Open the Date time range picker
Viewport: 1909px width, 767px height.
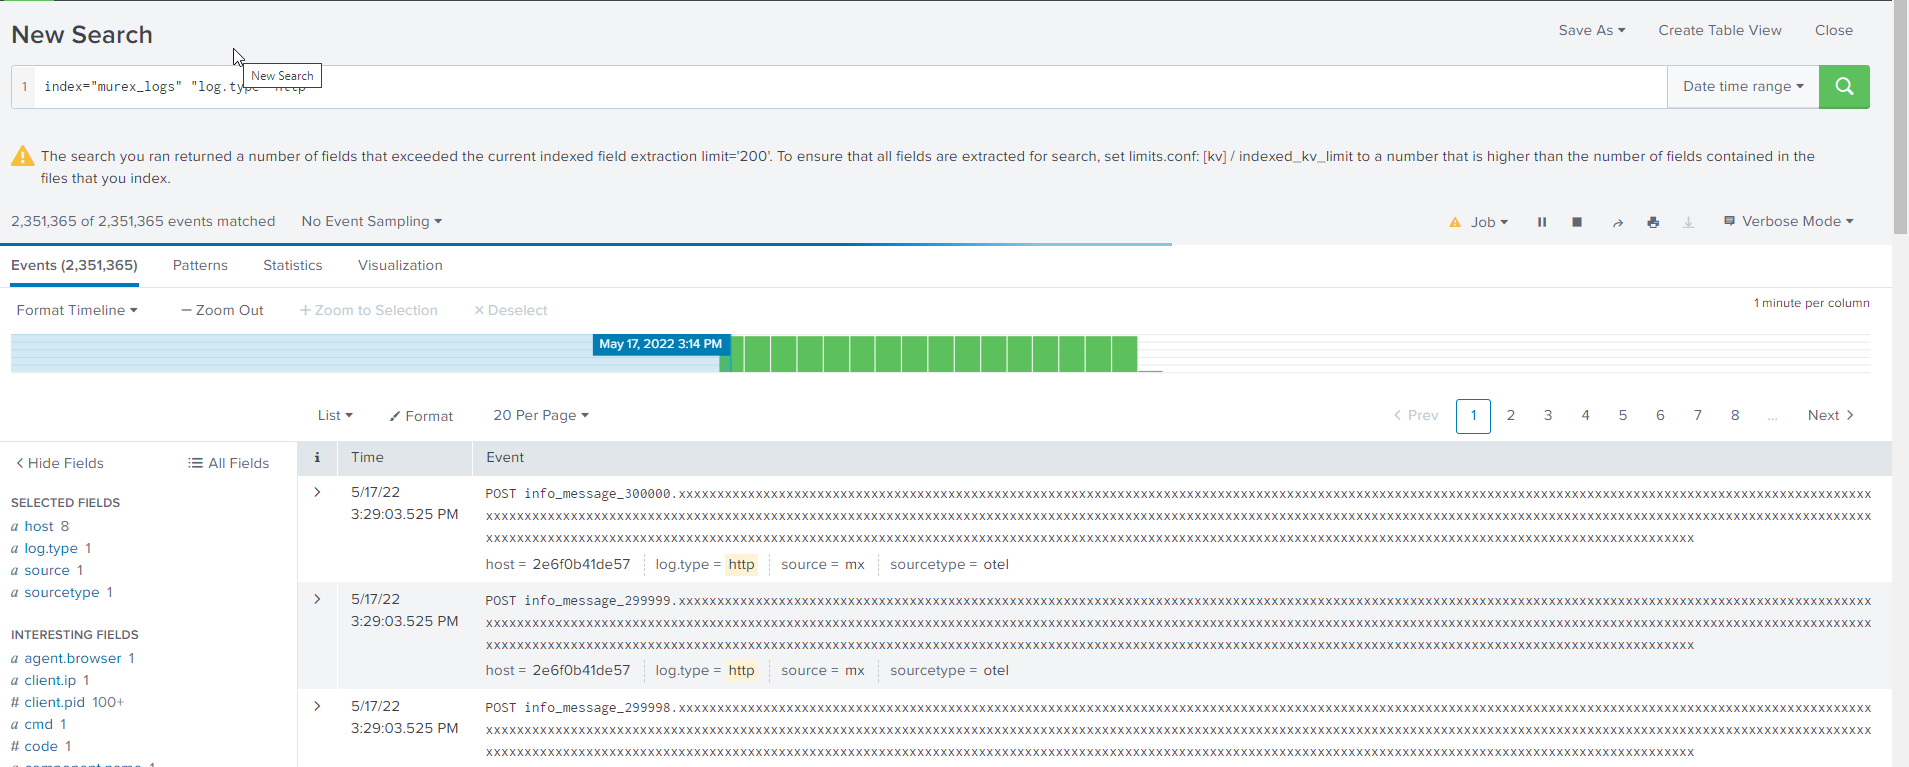coord(1742,87)
